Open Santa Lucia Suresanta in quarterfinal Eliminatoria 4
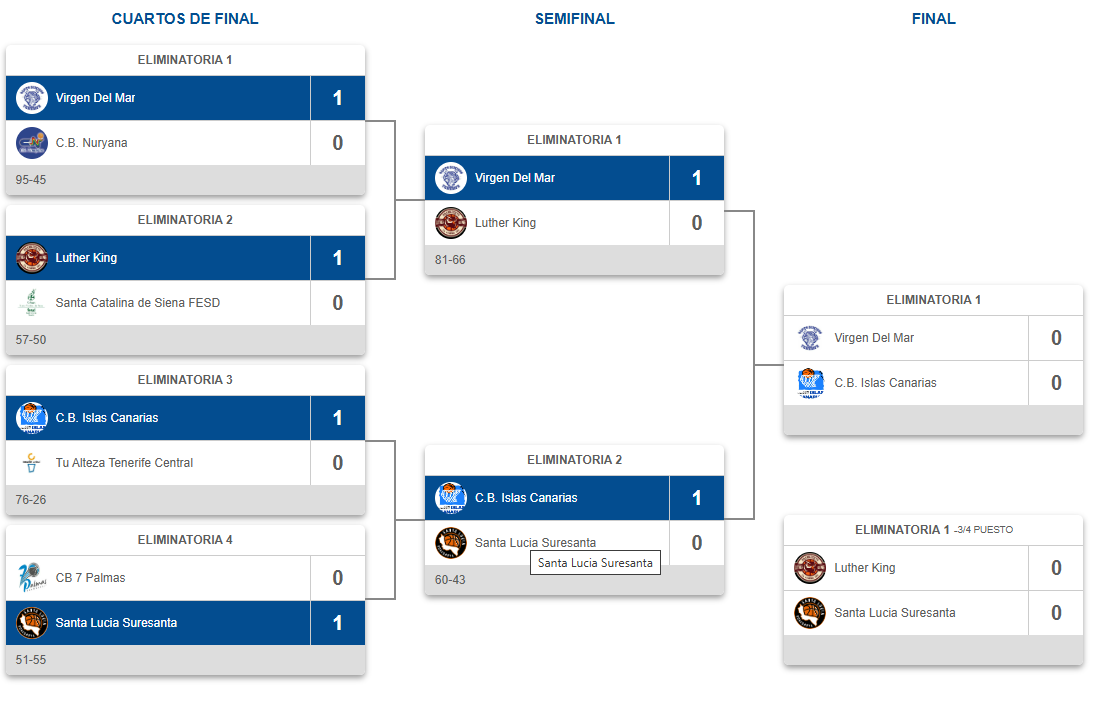Image resolution: width=1097 pixels, height=709 pixels. point(116,623)
